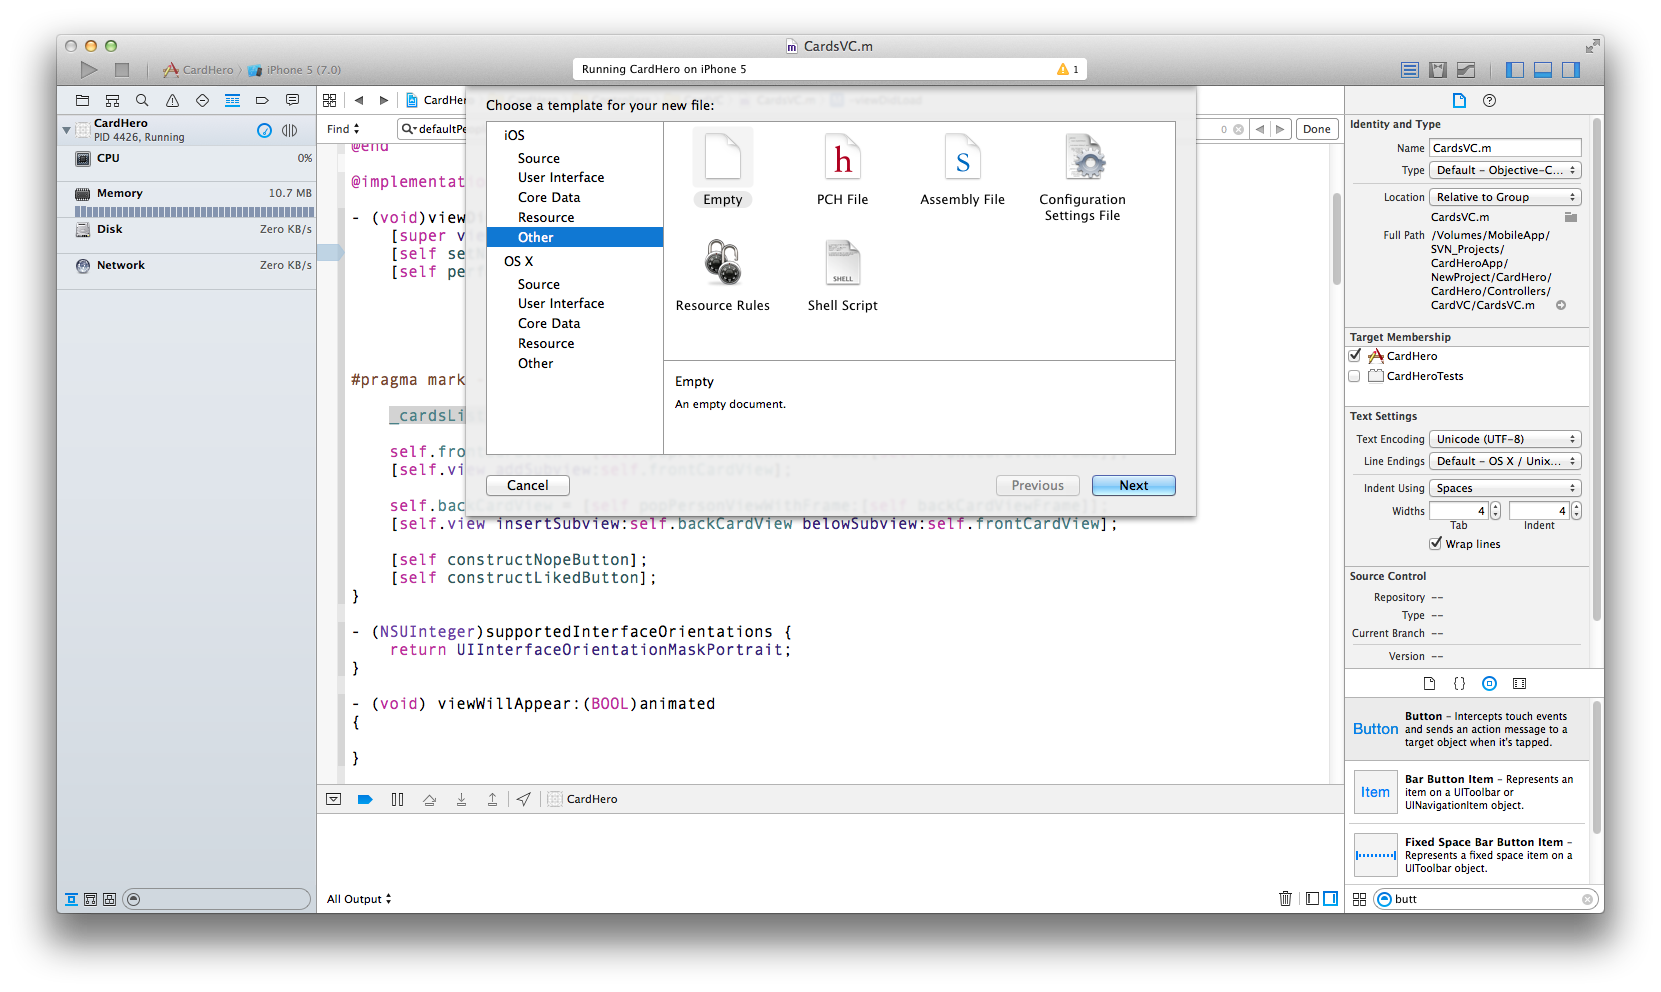Viewport: 1661px width, 992px height.
Task: Click the Step Over debug icon
Action: (429, 799)
